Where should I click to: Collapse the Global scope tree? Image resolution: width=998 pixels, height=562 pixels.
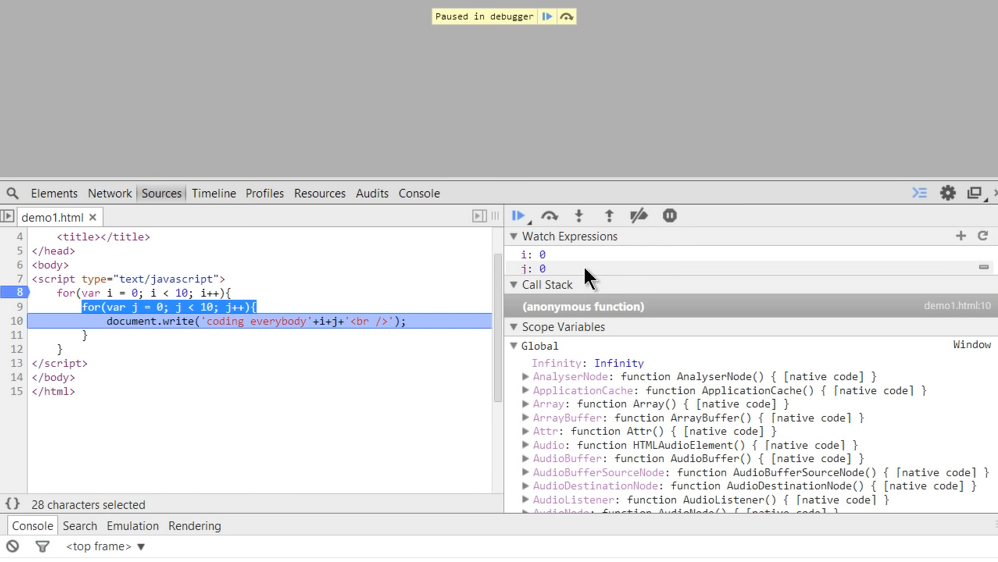click(514, 346)
